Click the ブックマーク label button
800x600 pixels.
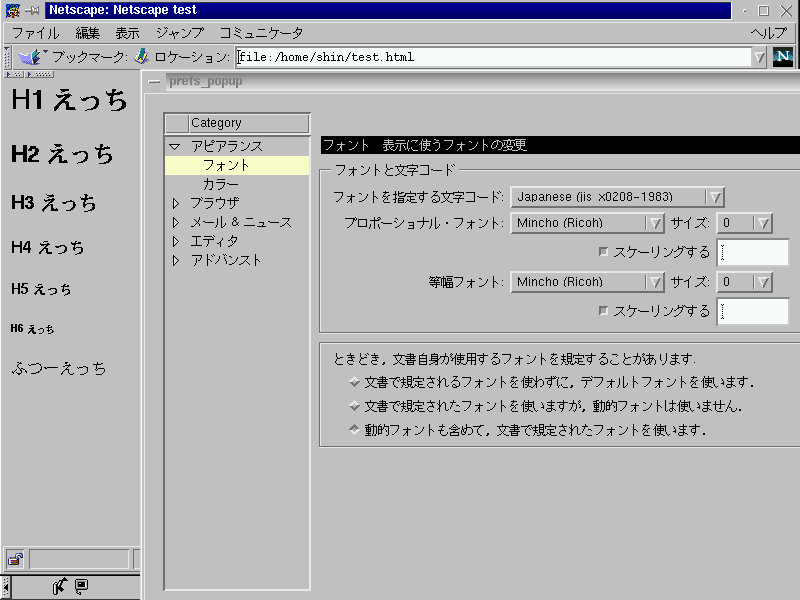pos(90,57)
